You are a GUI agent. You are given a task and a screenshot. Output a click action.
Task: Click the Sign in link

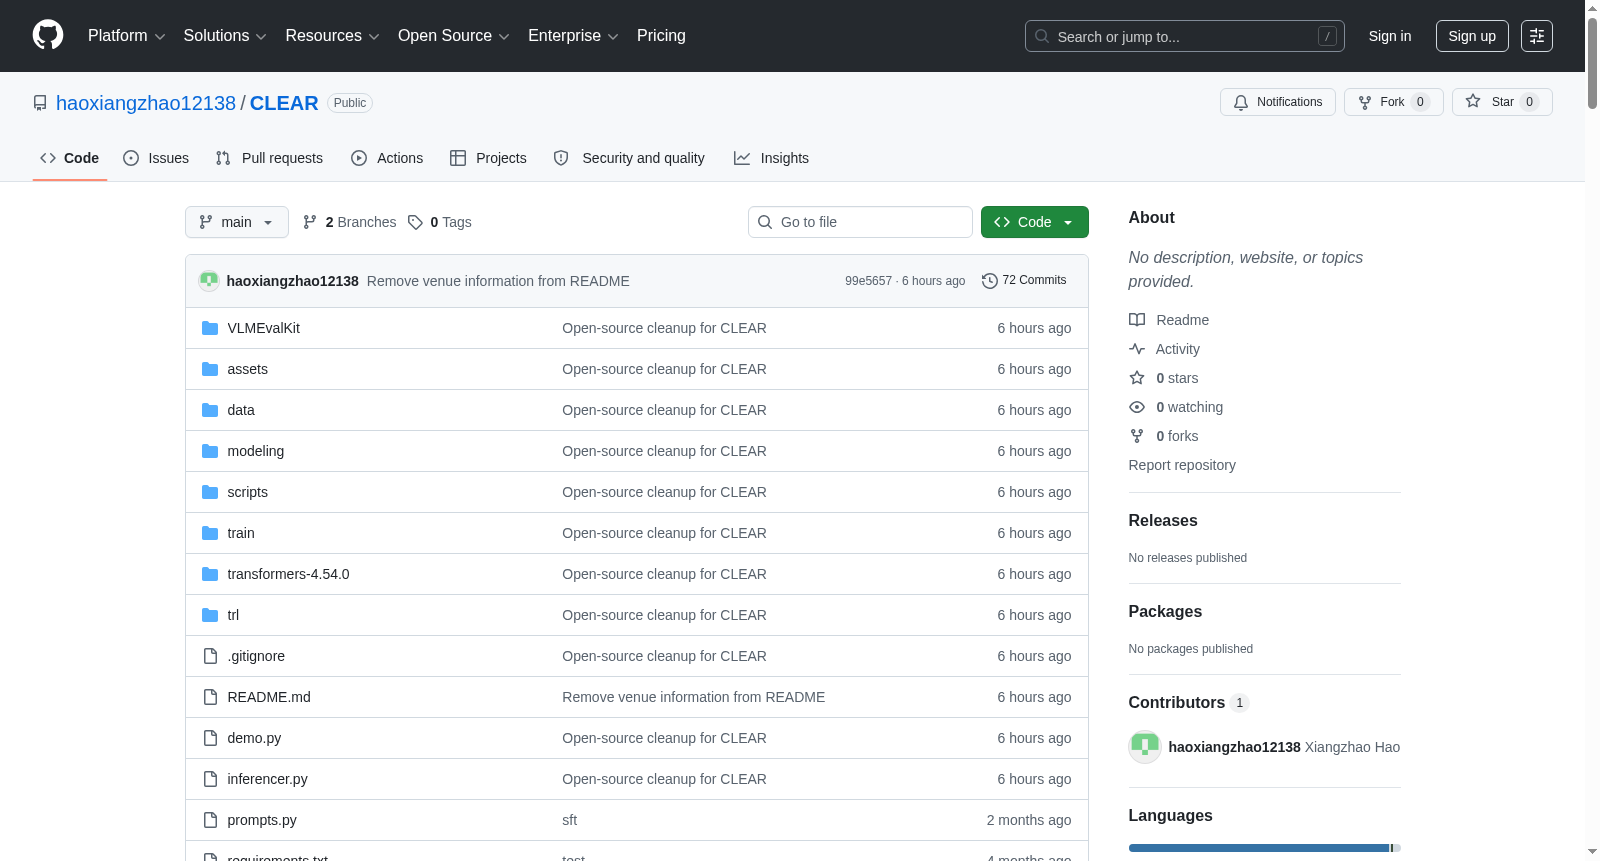point(1390,36)
